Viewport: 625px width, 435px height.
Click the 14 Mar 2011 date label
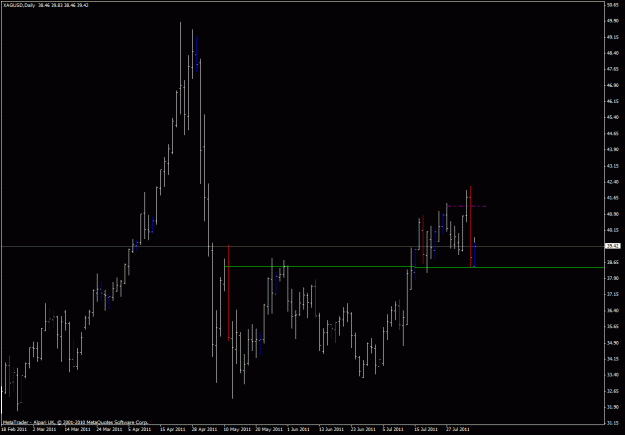77,430
